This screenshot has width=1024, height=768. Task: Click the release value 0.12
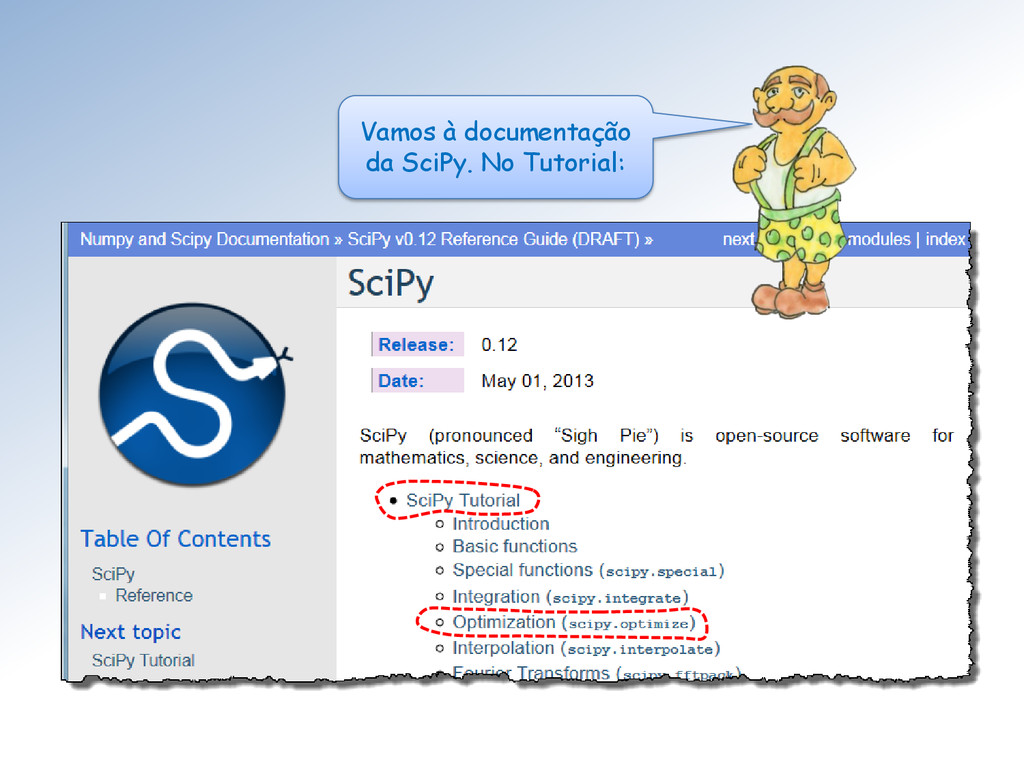point(499,344)
